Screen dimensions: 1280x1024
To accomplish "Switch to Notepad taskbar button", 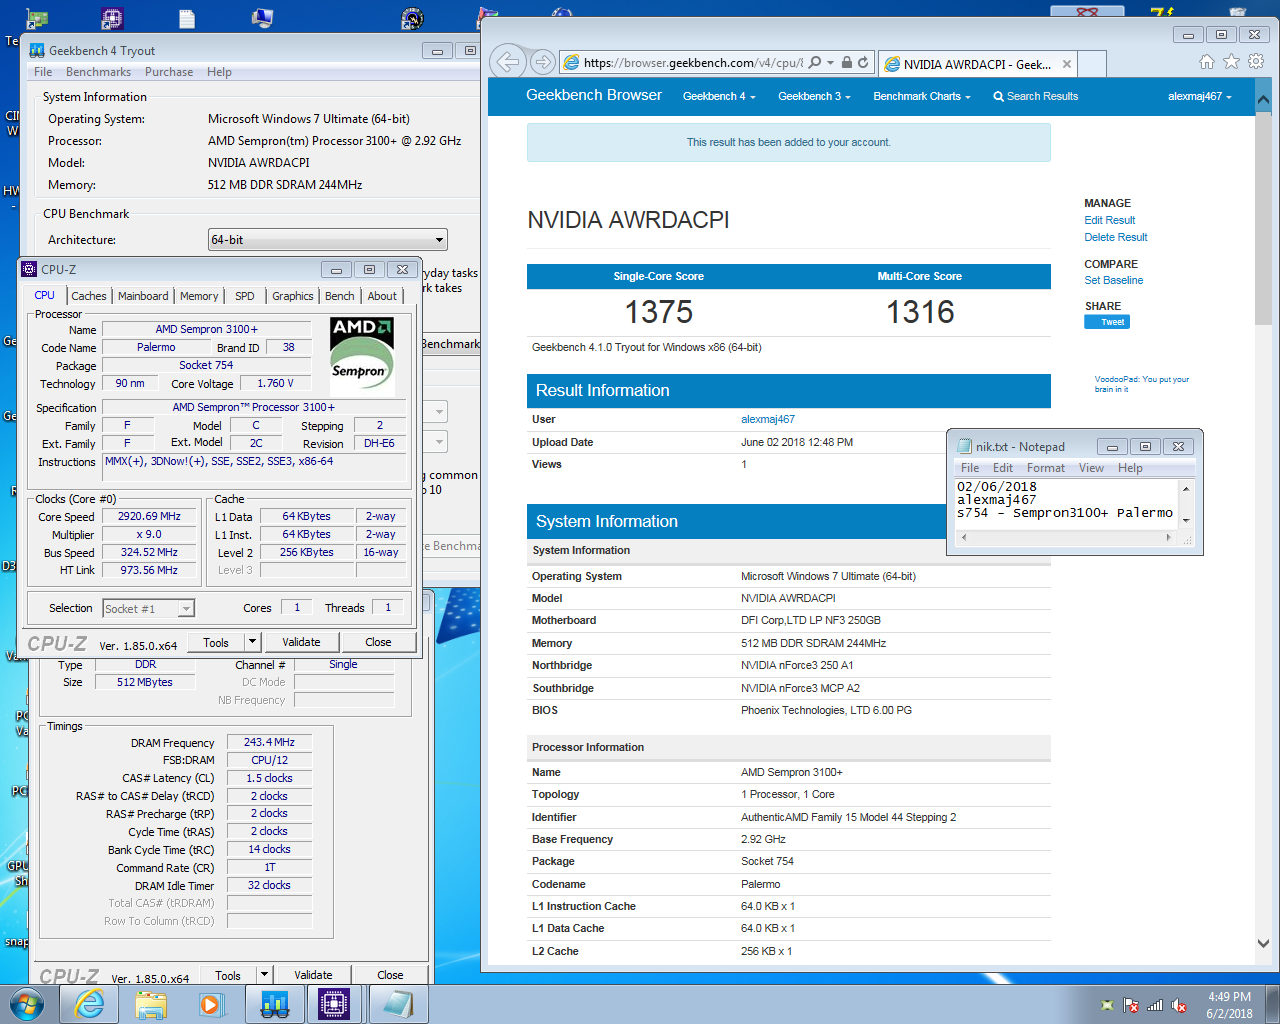I will [397, 1004].
